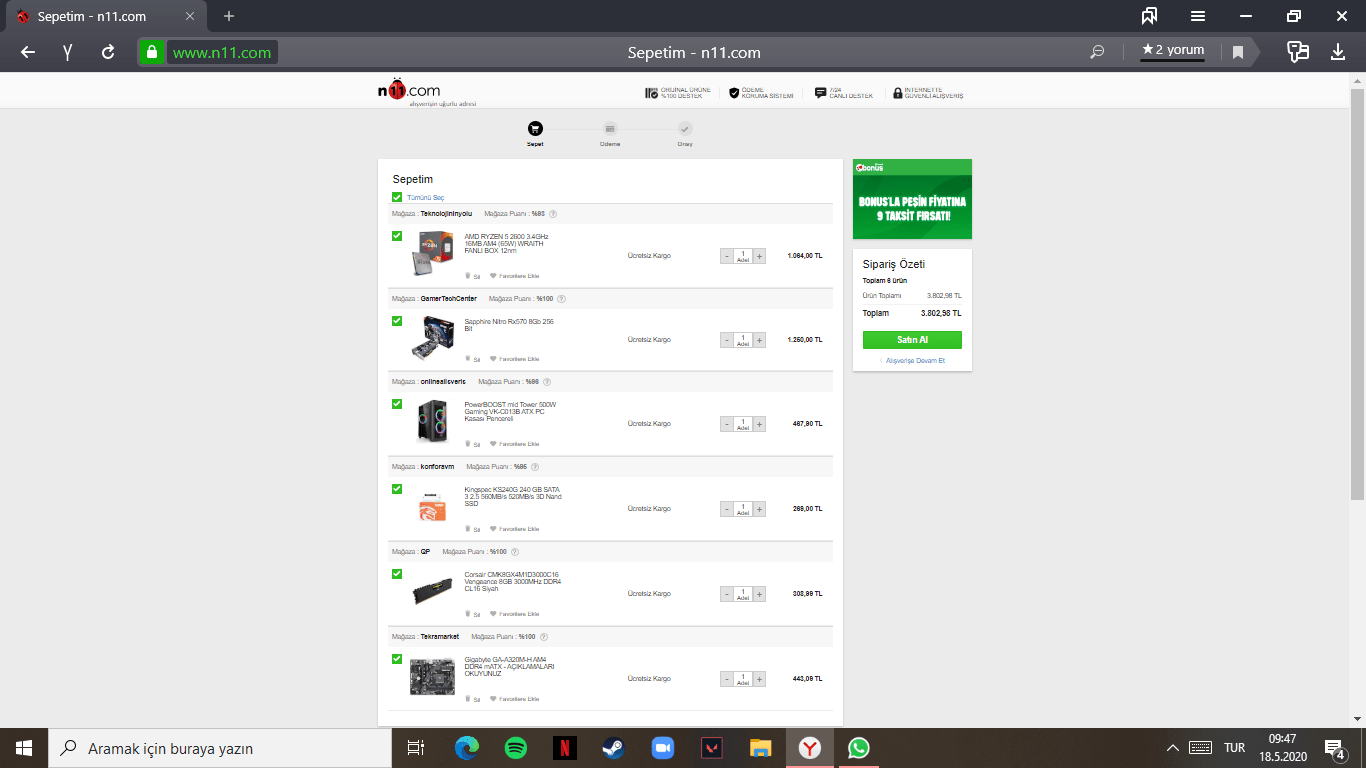
Task: Uncheck the Corsair Vengeance RAM item
Action: pyautogui.click(x=397, y=574)
